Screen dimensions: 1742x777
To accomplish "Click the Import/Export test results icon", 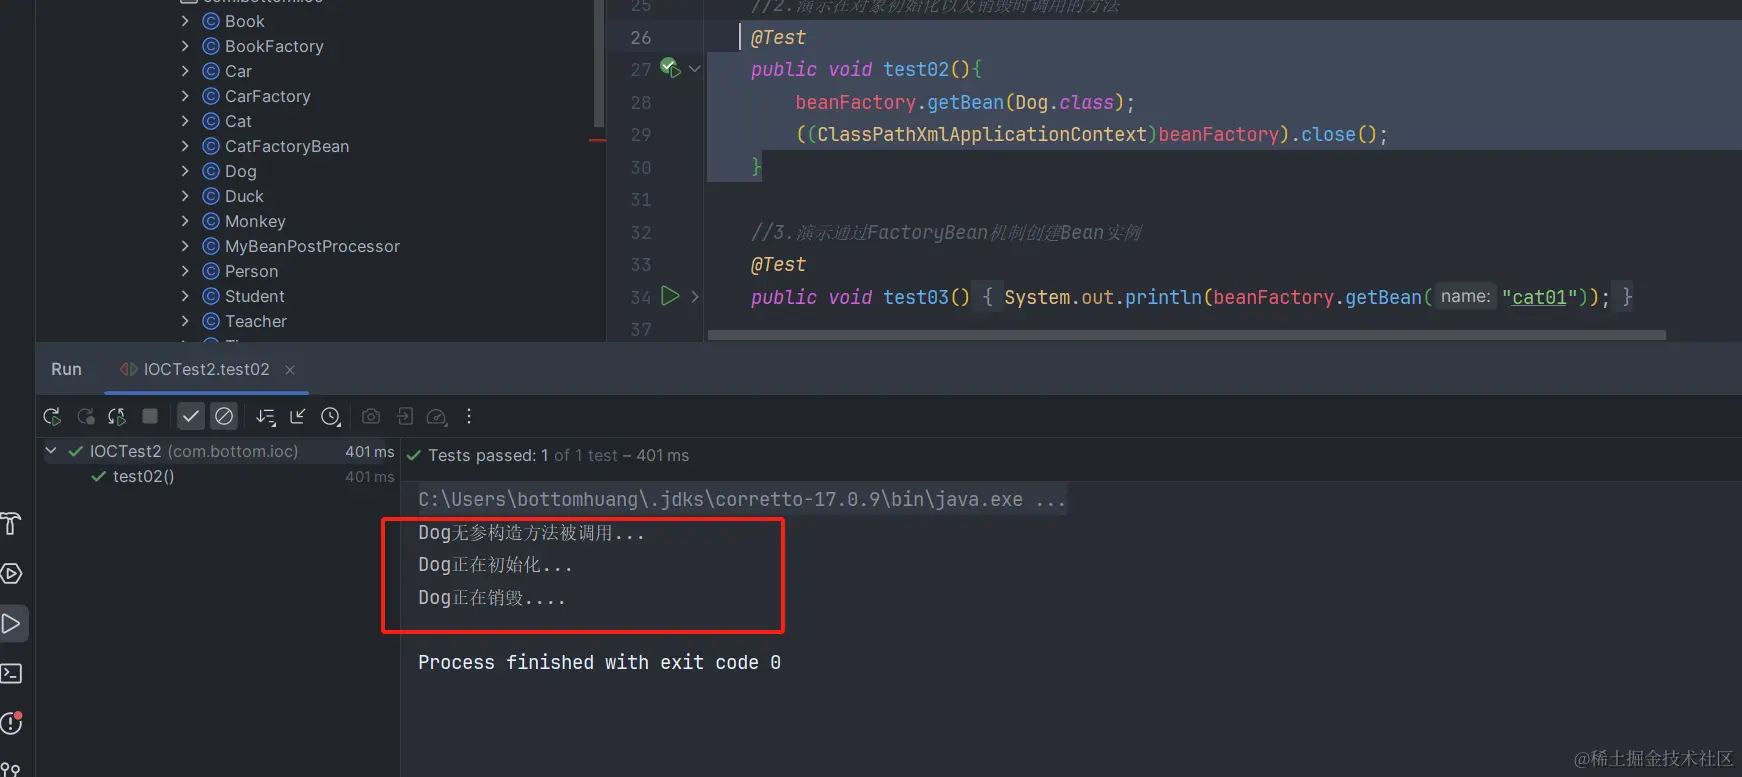I will 404,416.
